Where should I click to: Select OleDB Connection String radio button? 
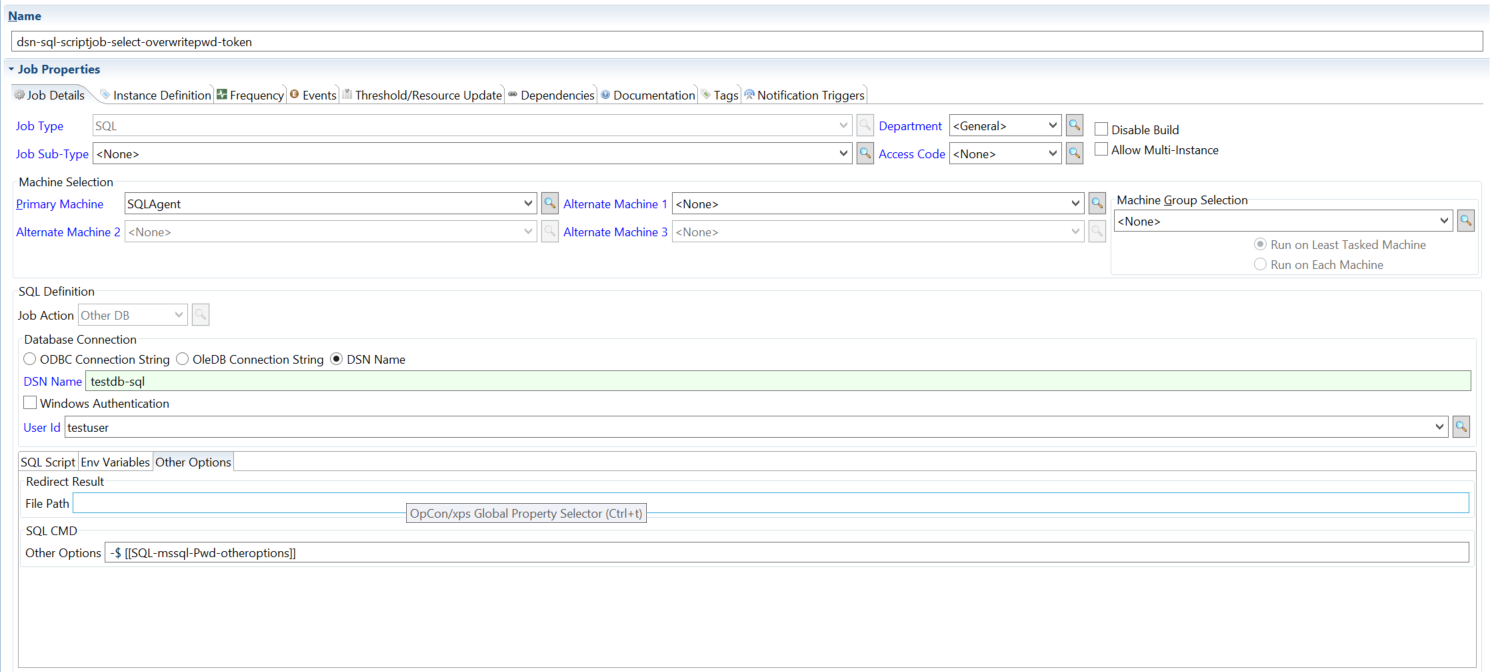pos(182,359)
